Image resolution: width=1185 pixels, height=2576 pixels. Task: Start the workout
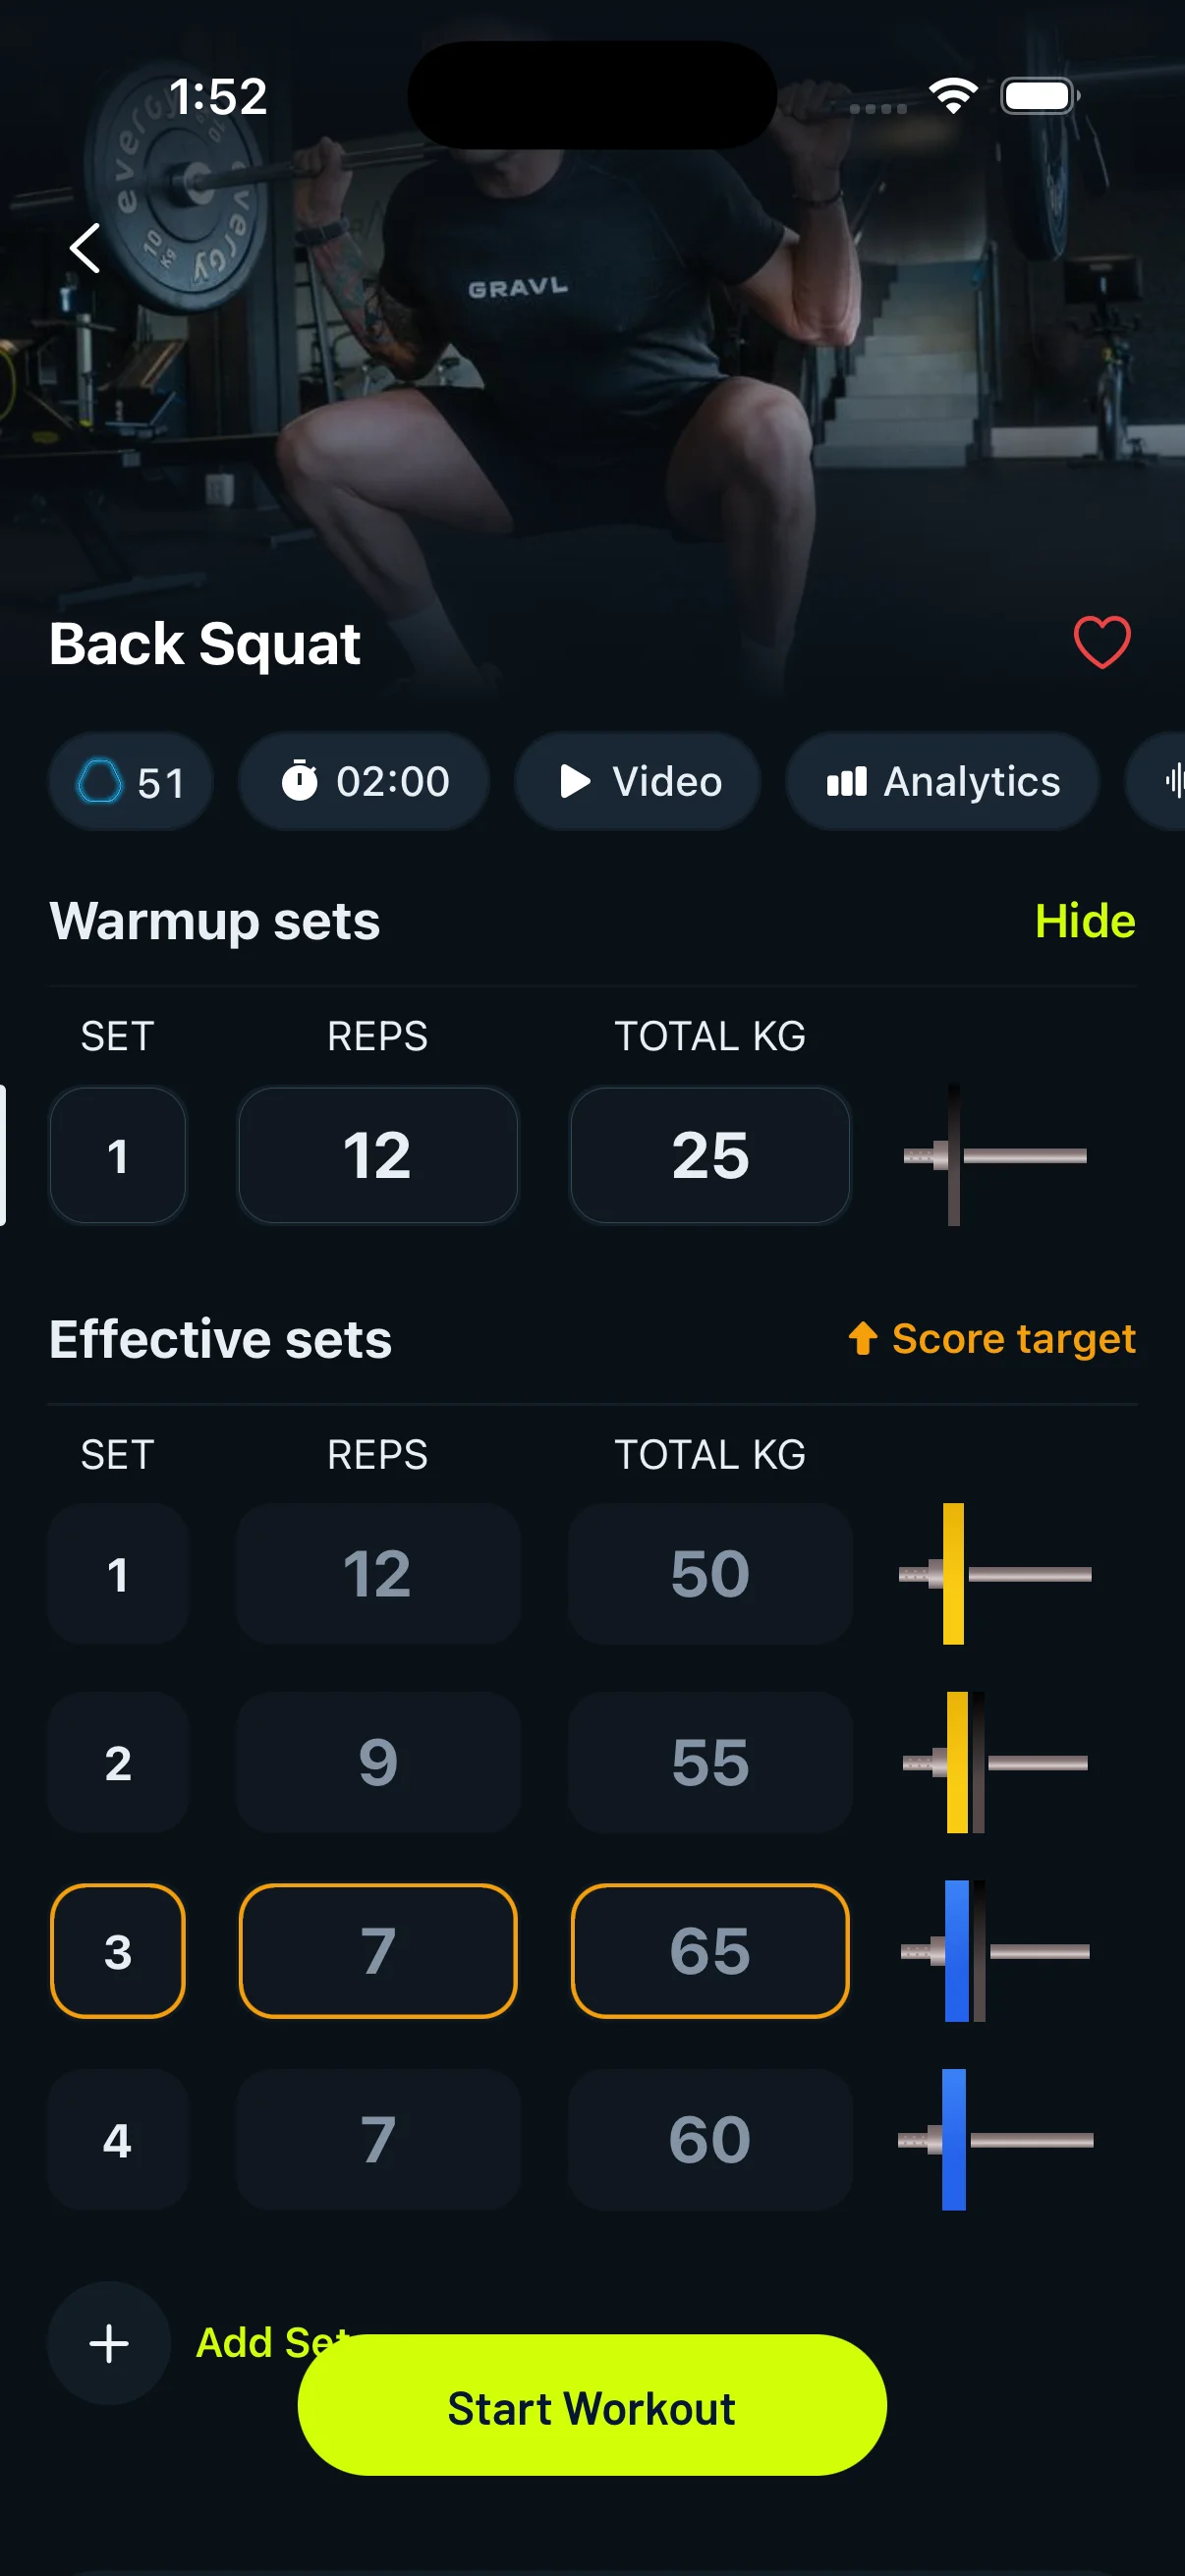pyautogui.click(x=592, y=2405)
